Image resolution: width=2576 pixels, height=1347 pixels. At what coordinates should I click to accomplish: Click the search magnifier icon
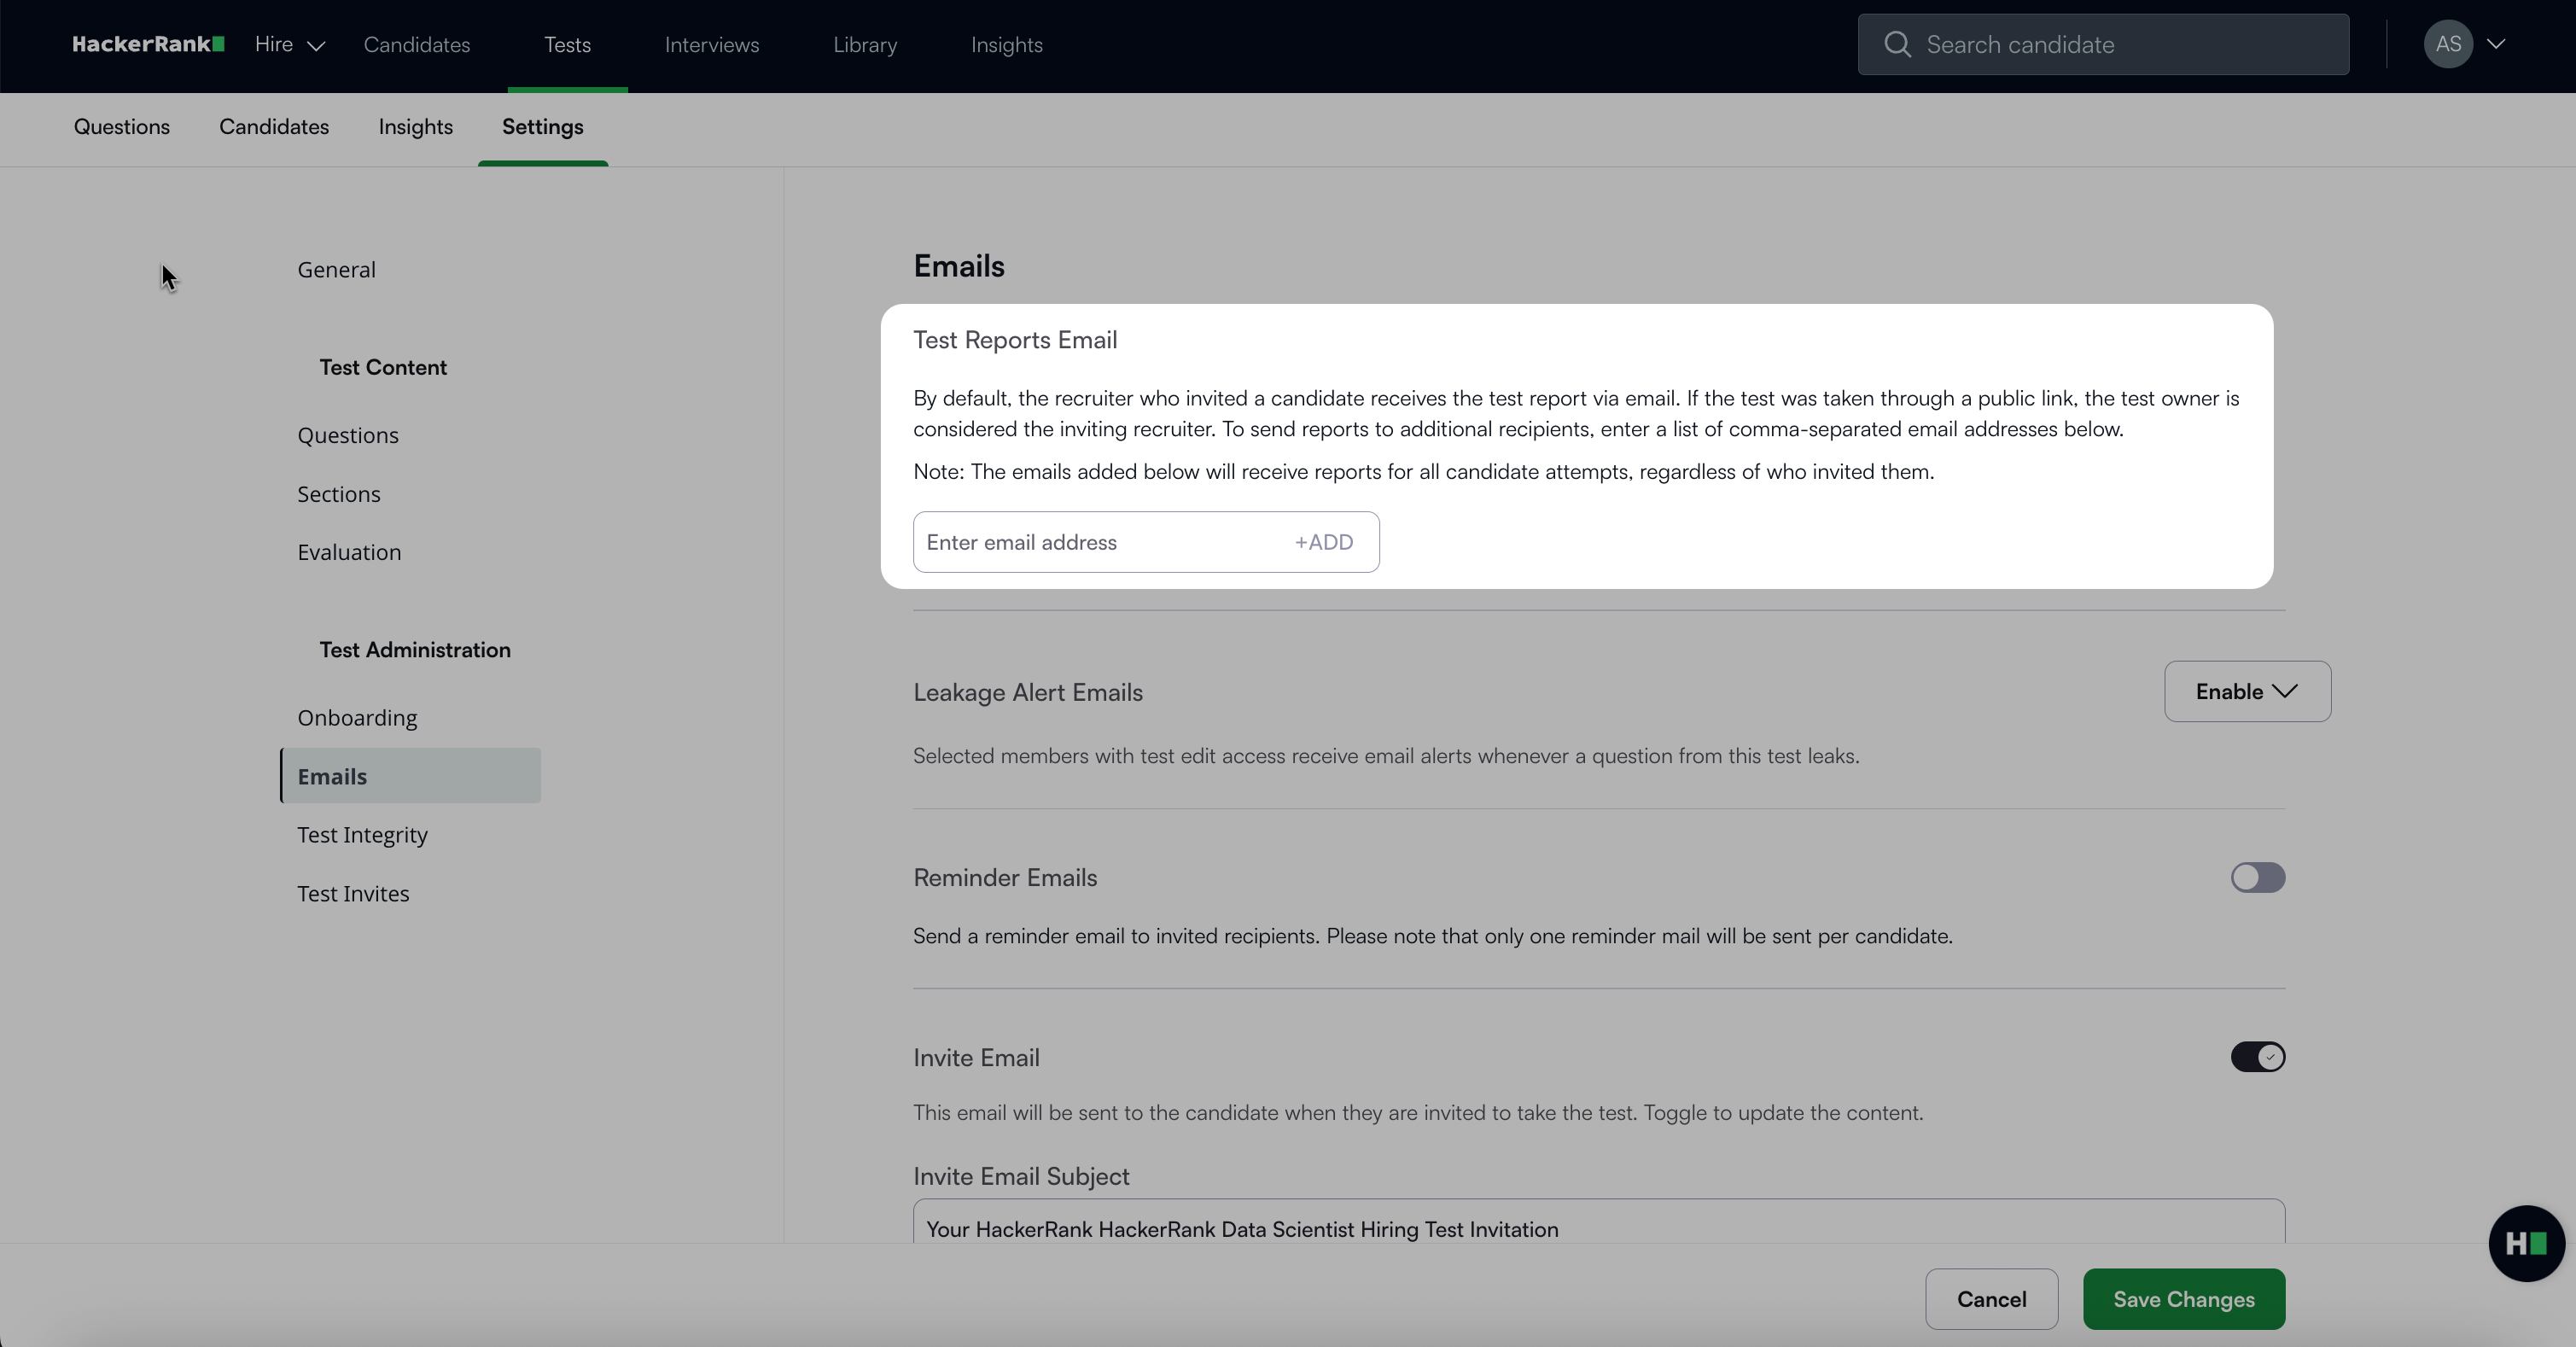click(1897, 44)
